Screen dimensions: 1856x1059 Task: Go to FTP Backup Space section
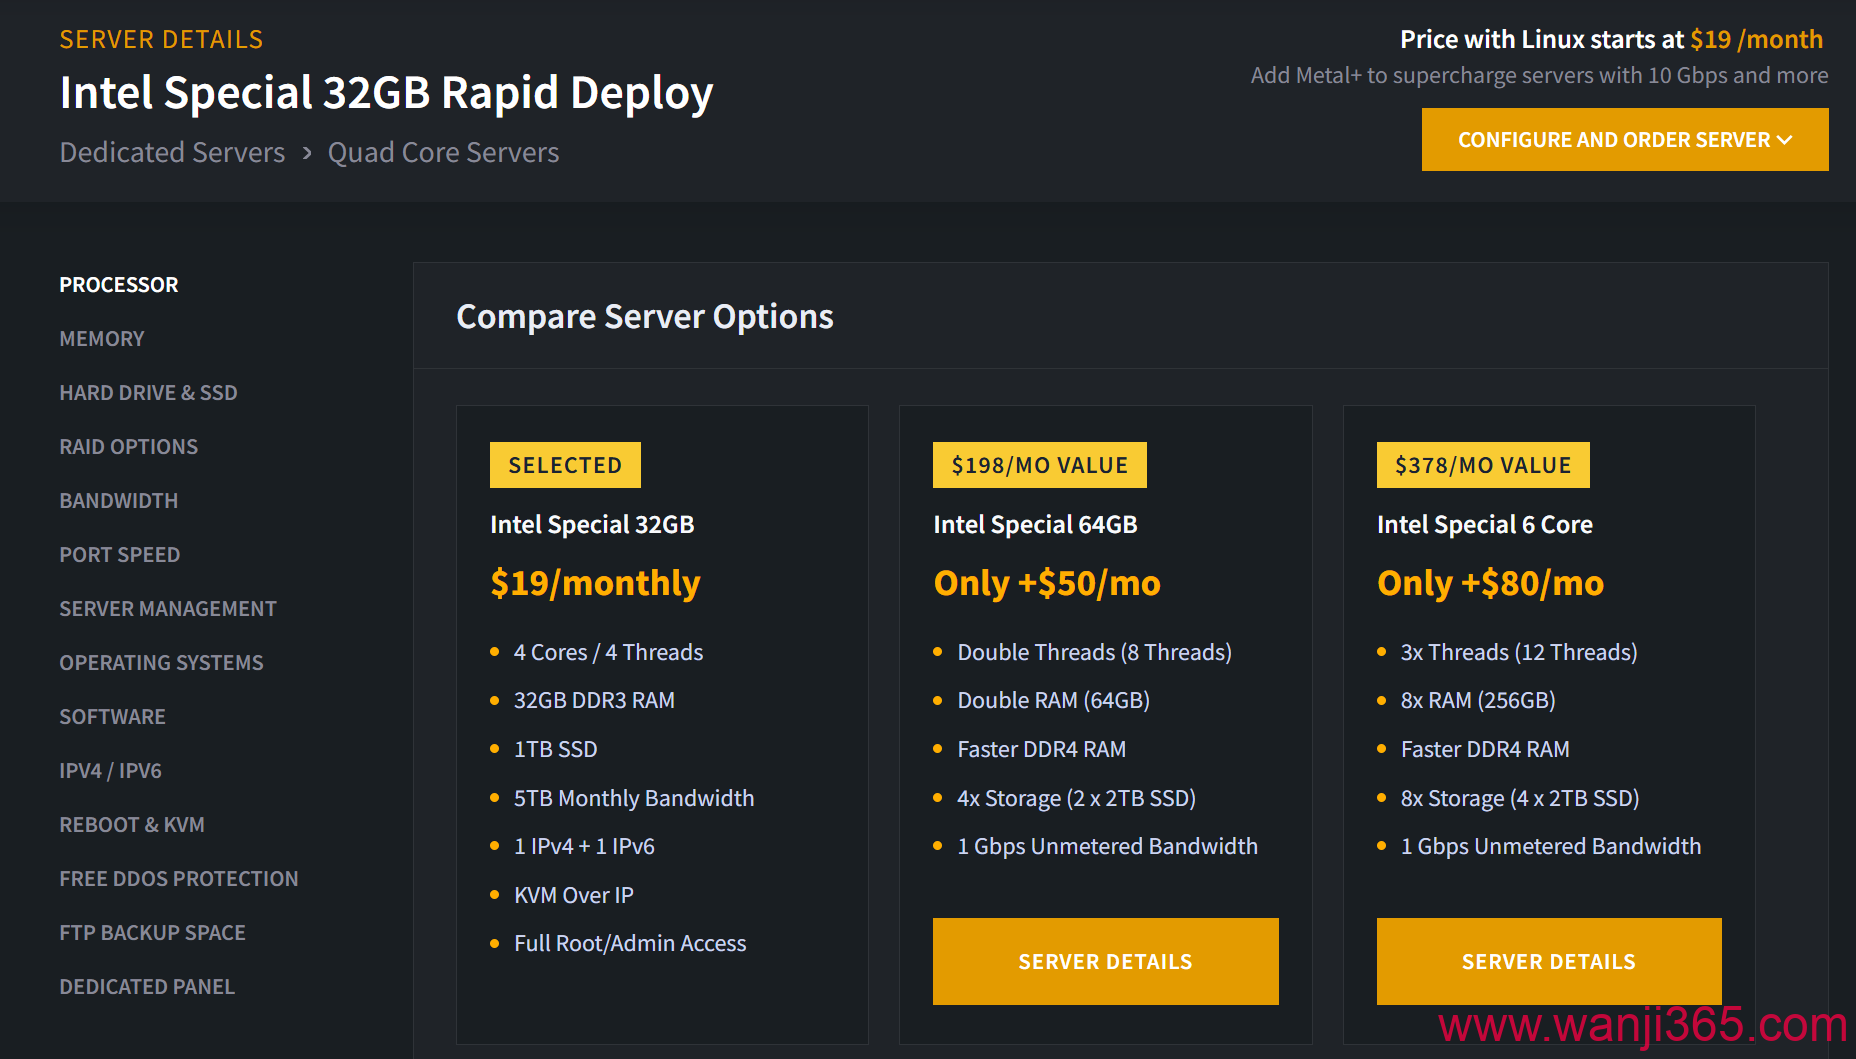pyautogui.click(x=152, y=933)
